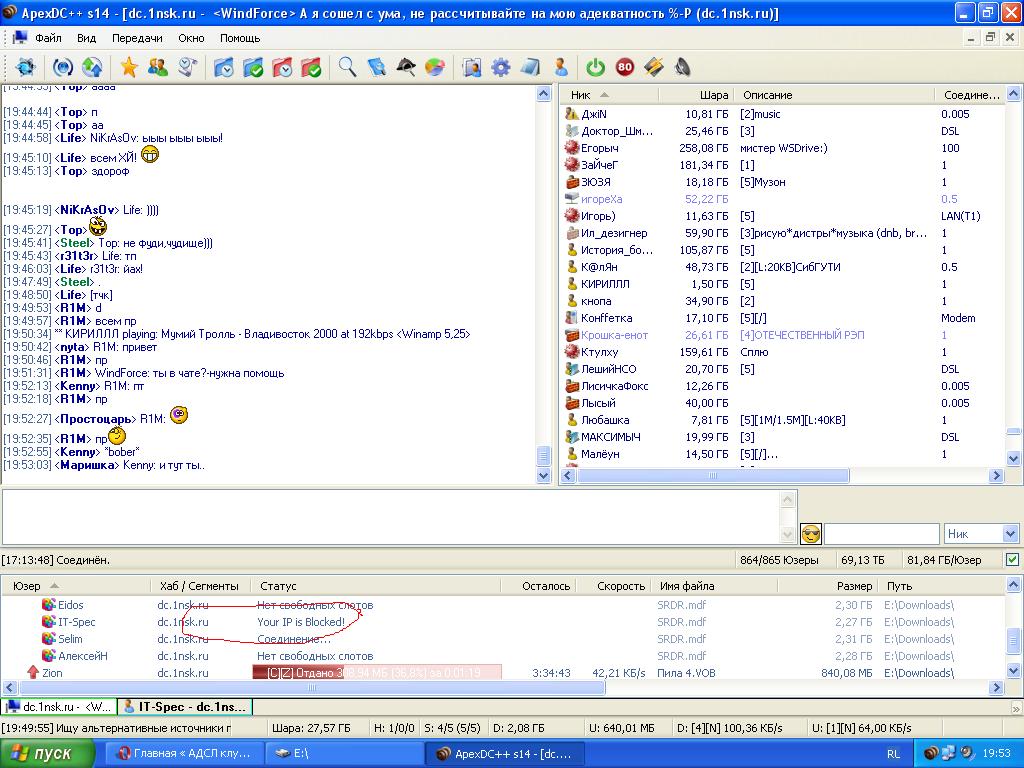Open Settings gear icon in toolbar

501,67
